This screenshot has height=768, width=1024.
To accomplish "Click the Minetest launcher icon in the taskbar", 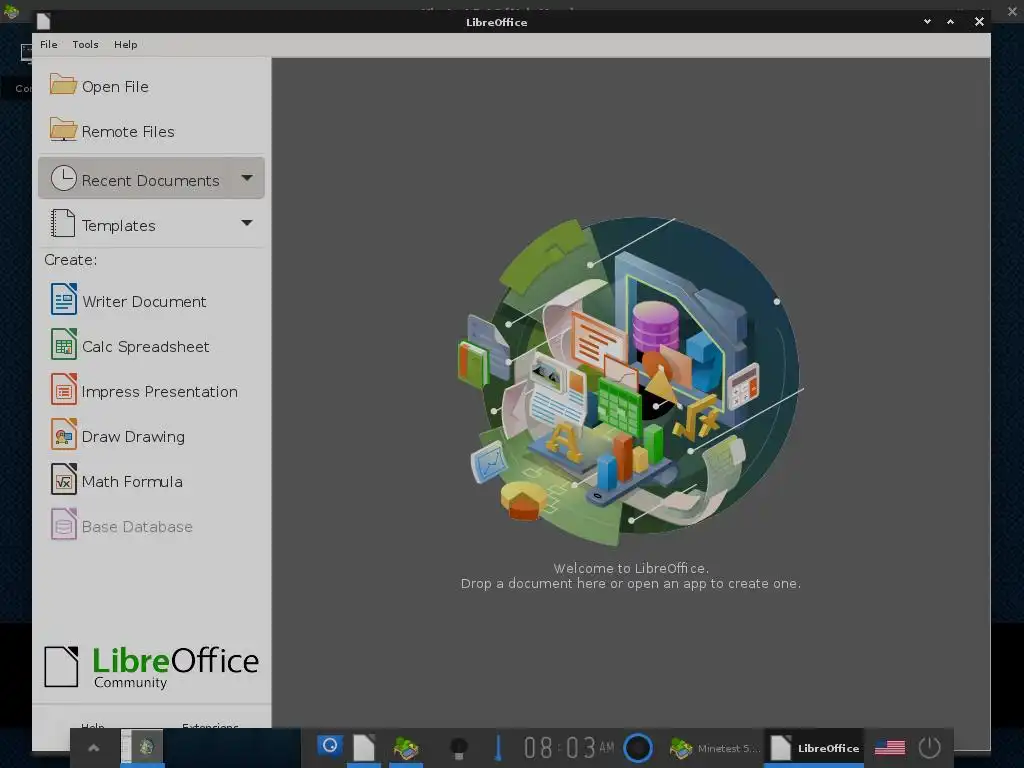I will pyautogui.click(x=406, y=748).
